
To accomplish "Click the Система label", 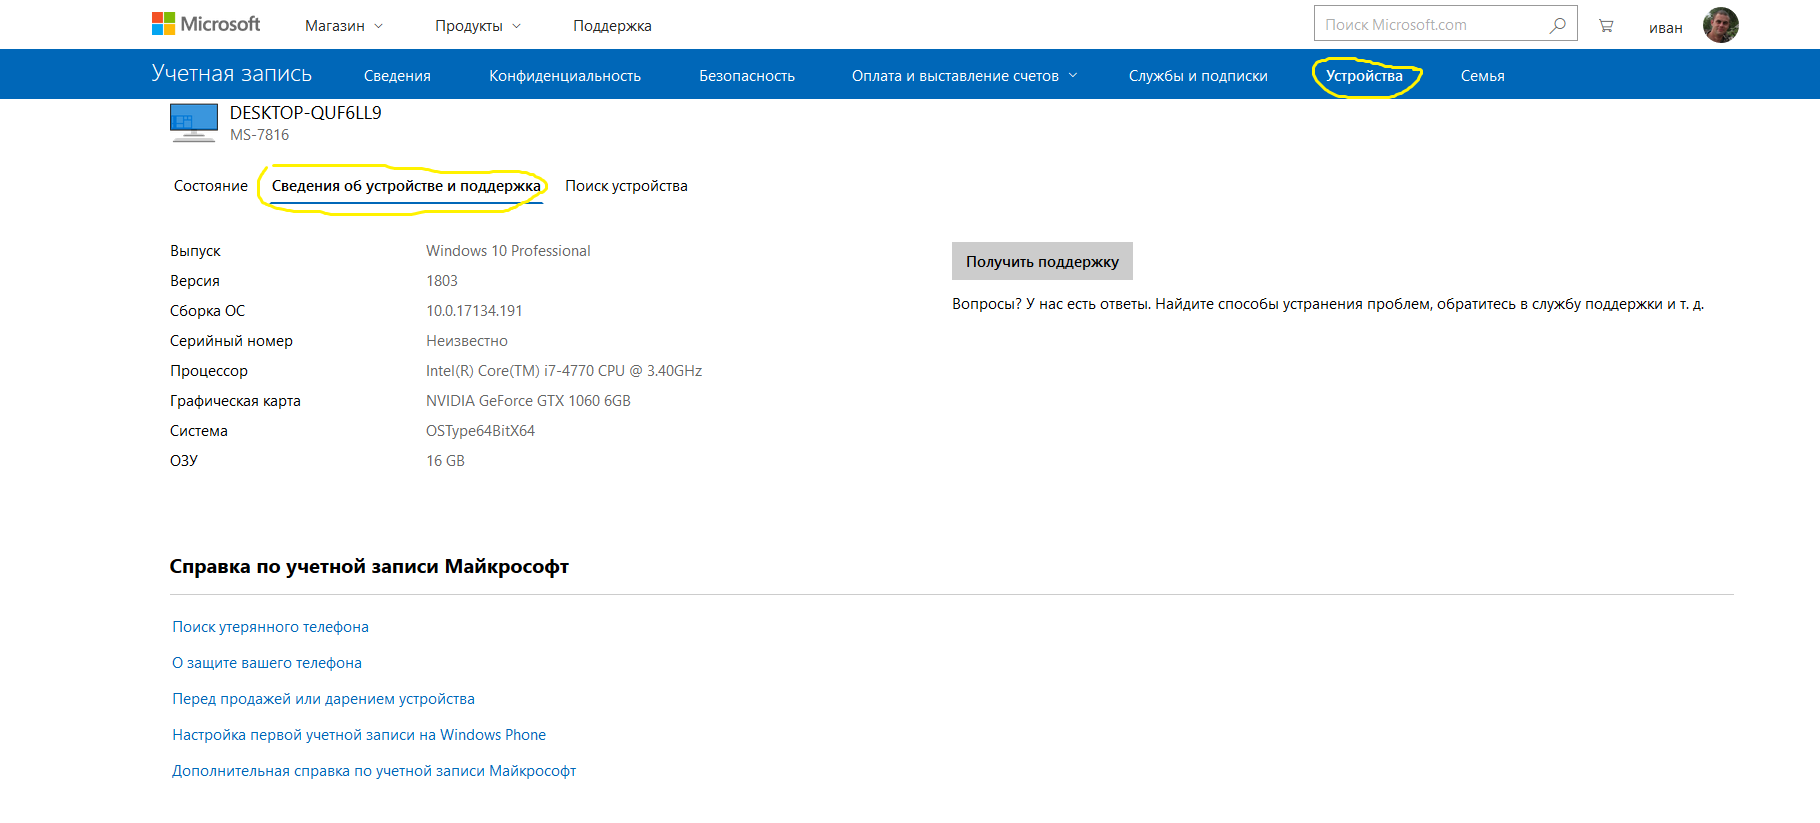I will [x=199, y=431].
